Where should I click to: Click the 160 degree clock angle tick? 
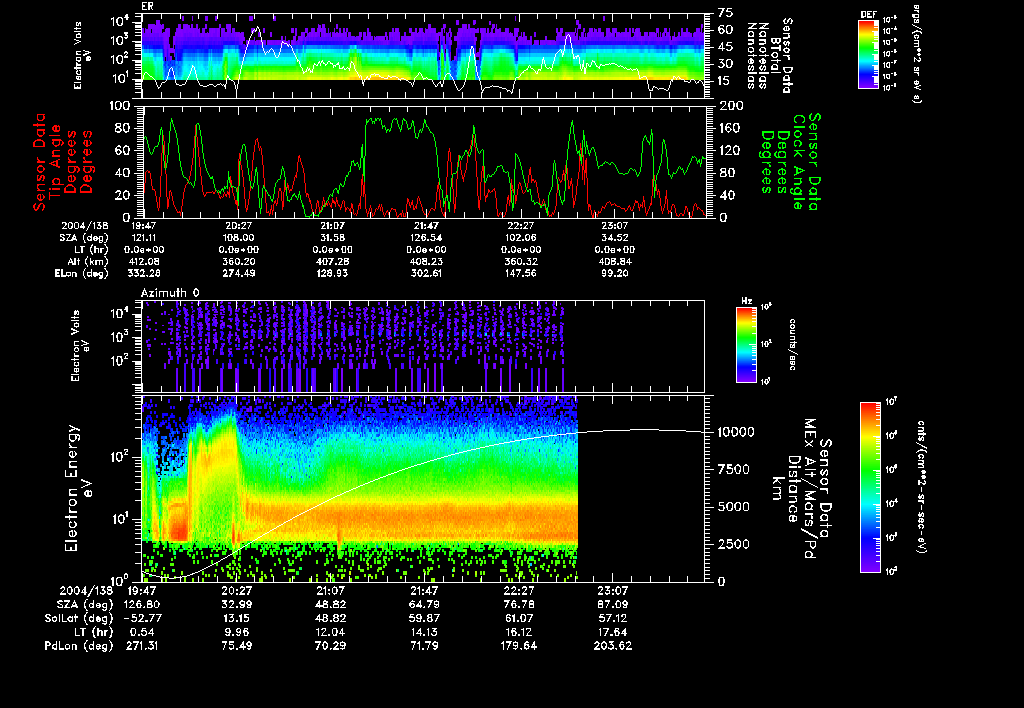click(x=729, y=128)
